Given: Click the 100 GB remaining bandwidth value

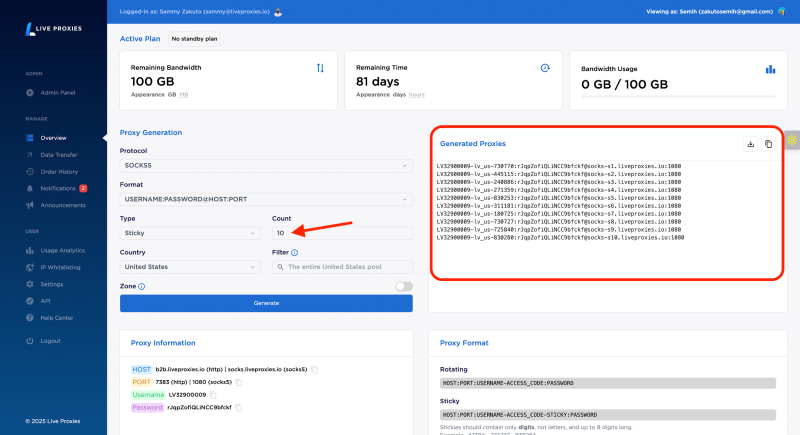Looking at the screenshot, I should point(153,82).
